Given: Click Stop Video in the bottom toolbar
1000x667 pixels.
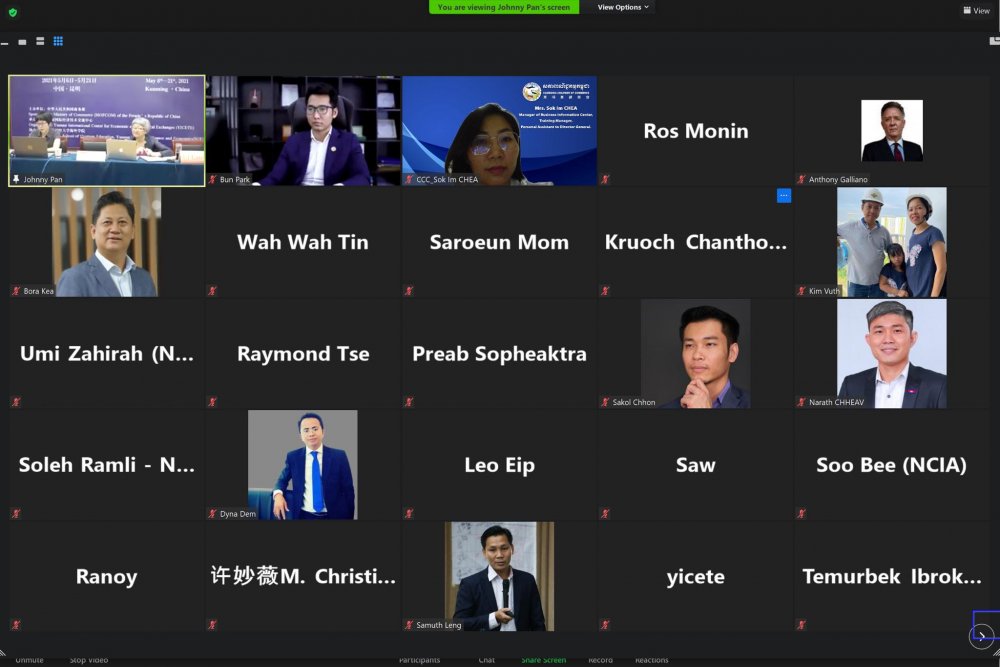Looking at the screenshot, I should point(89,660).
